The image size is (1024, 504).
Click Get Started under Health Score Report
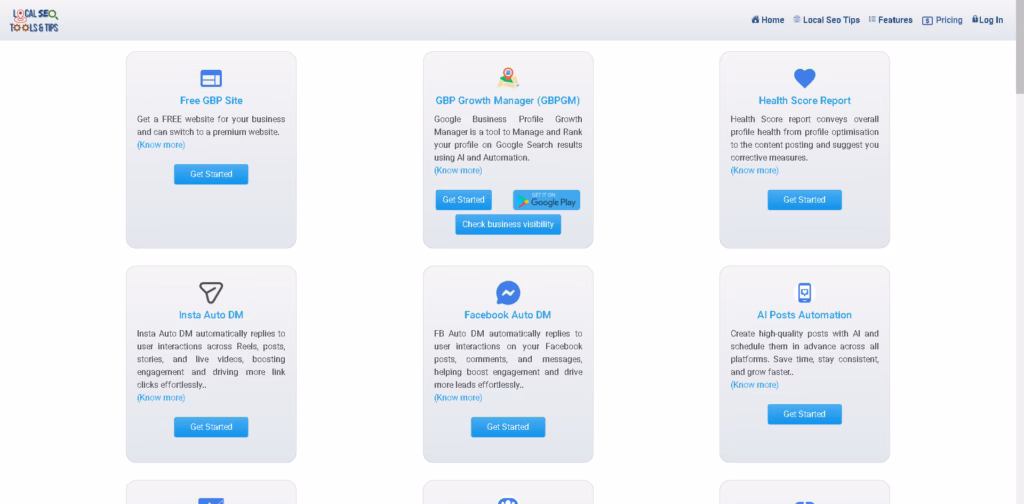[805, 200]
